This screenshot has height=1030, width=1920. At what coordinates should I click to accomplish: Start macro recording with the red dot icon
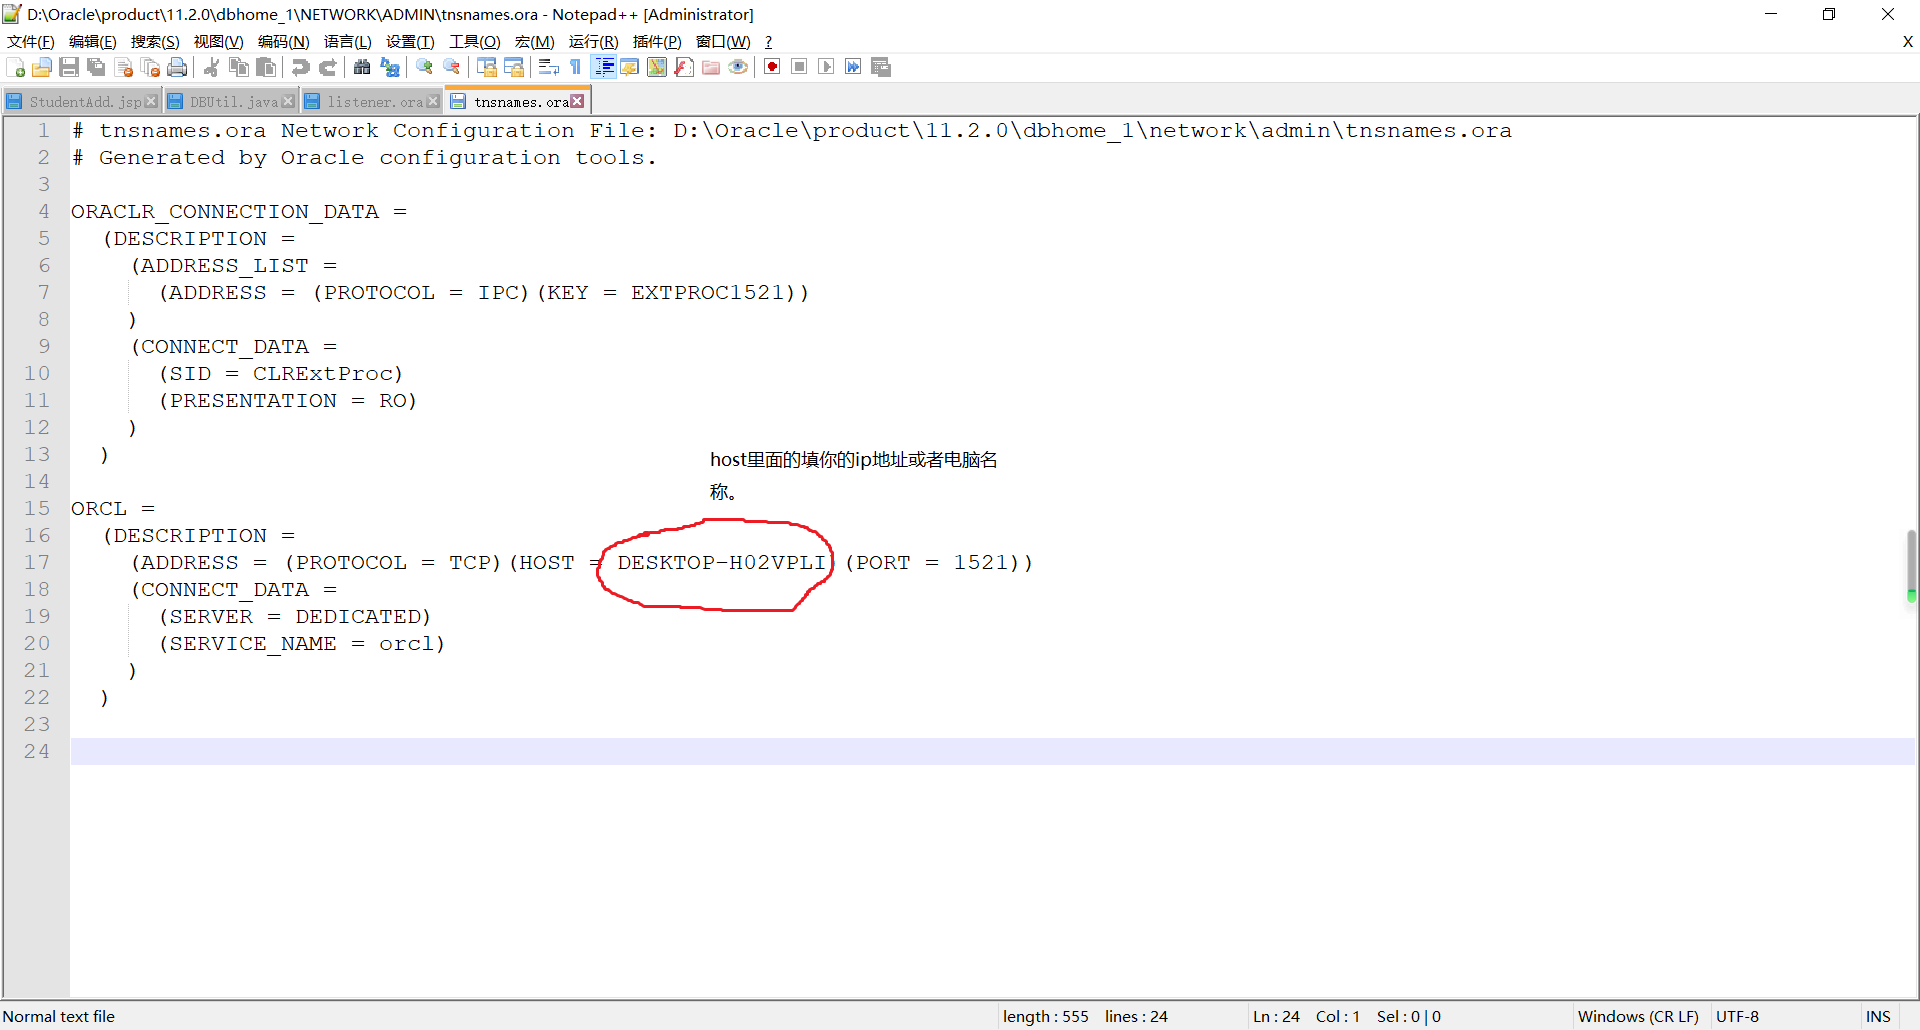click(772, 67)
